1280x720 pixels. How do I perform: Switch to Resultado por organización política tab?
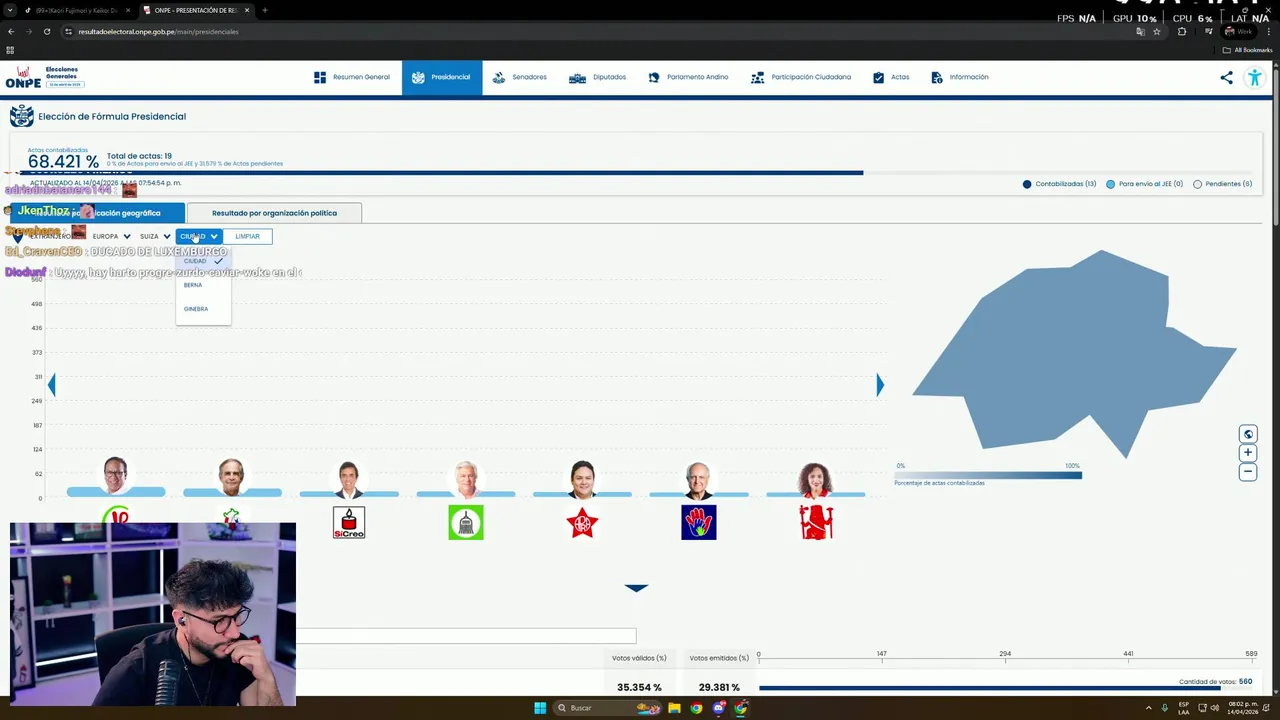[x=274, y=213]
